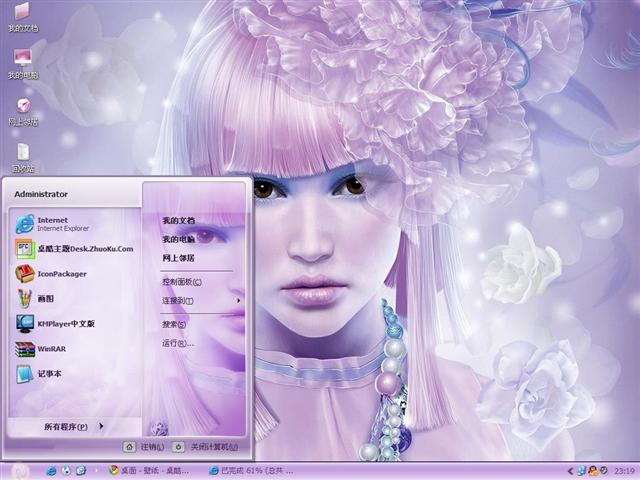Click QQ penguin tray icon
Screen dimensions: 640x480
tap(593, 471)
